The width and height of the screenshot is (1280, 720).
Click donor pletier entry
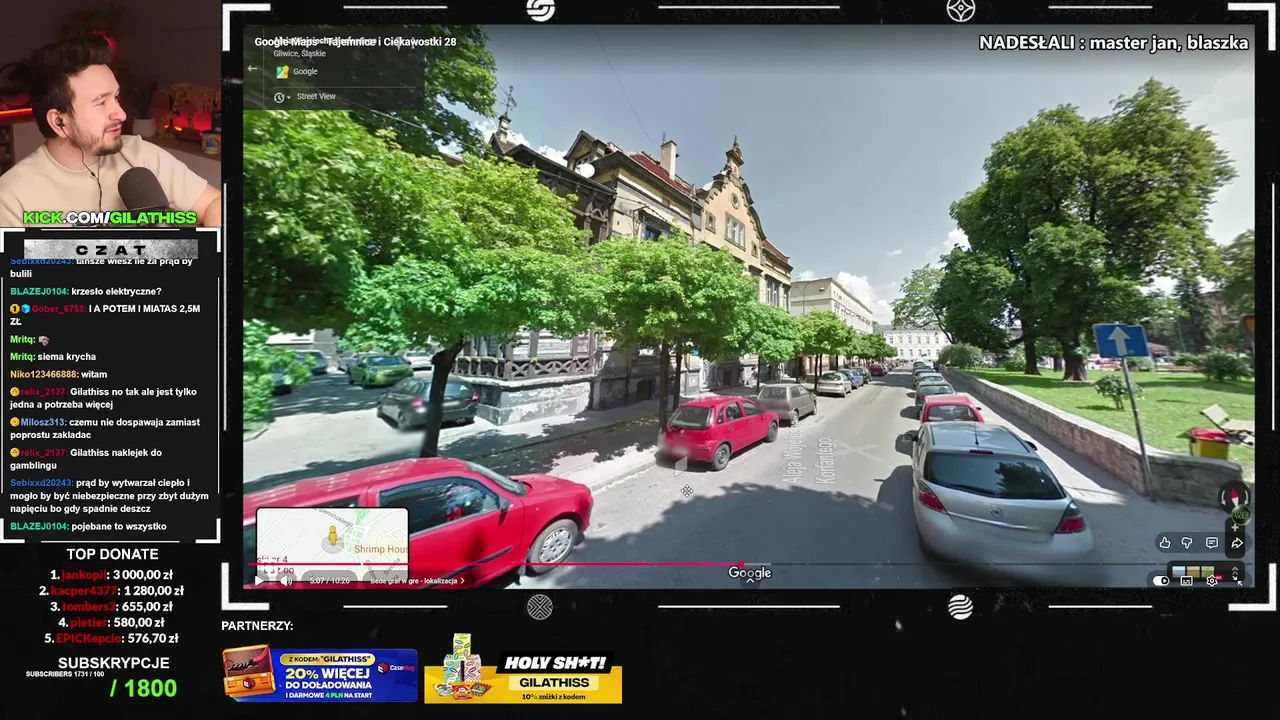click(x=112, y=622)
